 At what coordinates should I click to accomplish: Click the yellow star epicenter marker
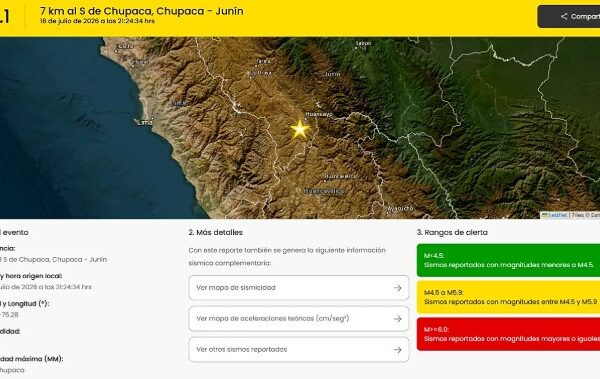click(300, 129)
